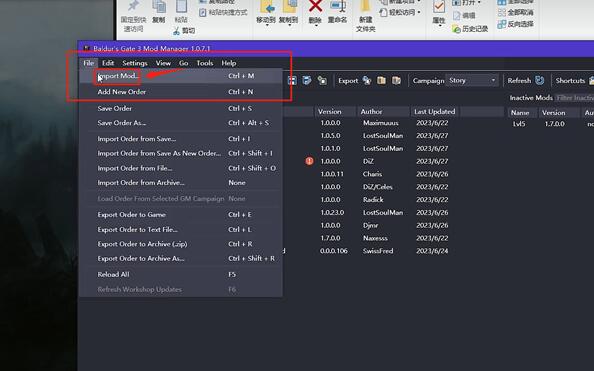
Task: Click the Filter Inactive mods input field
Action: tap(574, 98)
